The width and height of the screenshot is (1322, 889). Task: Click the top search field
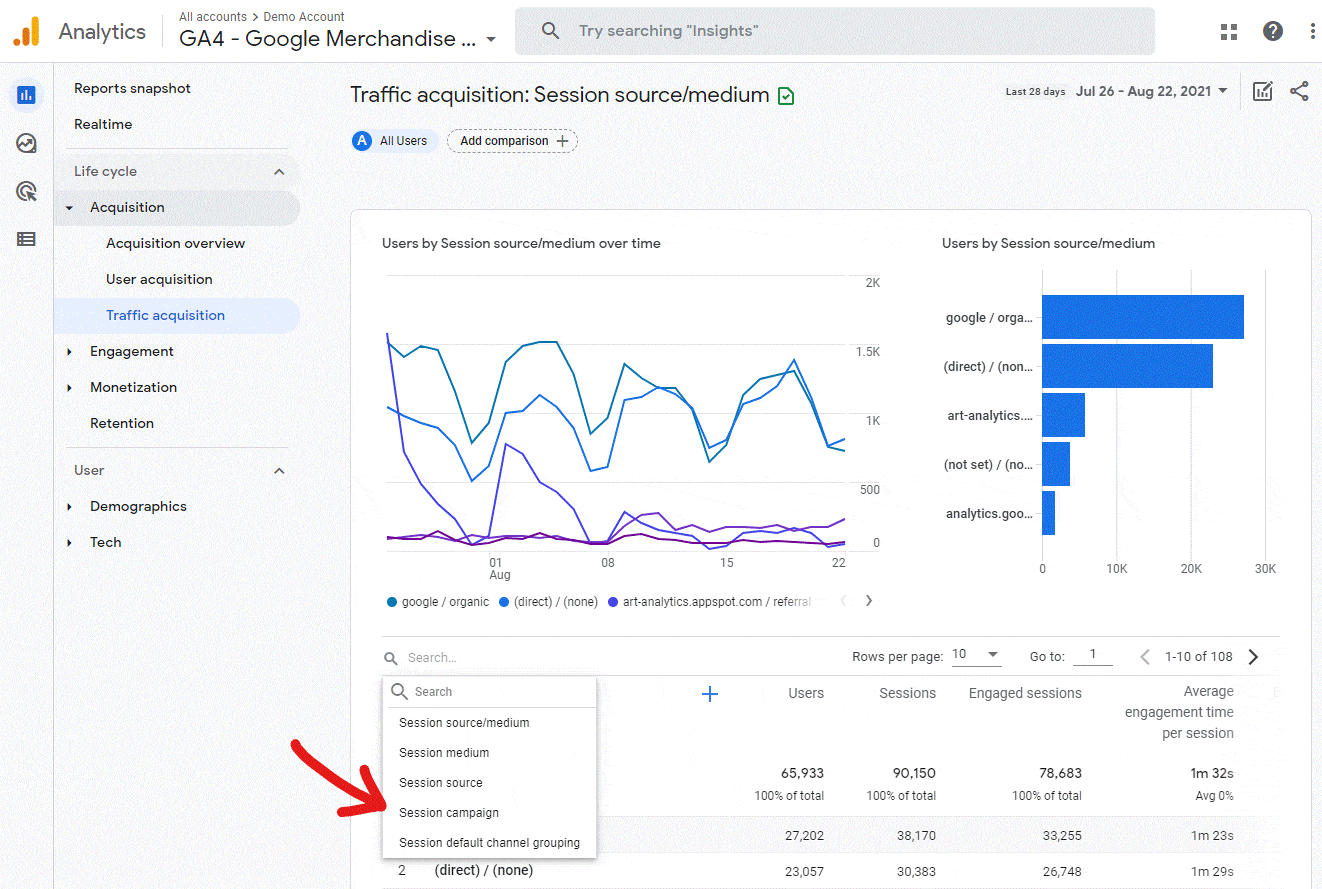(x=835, y=31)
